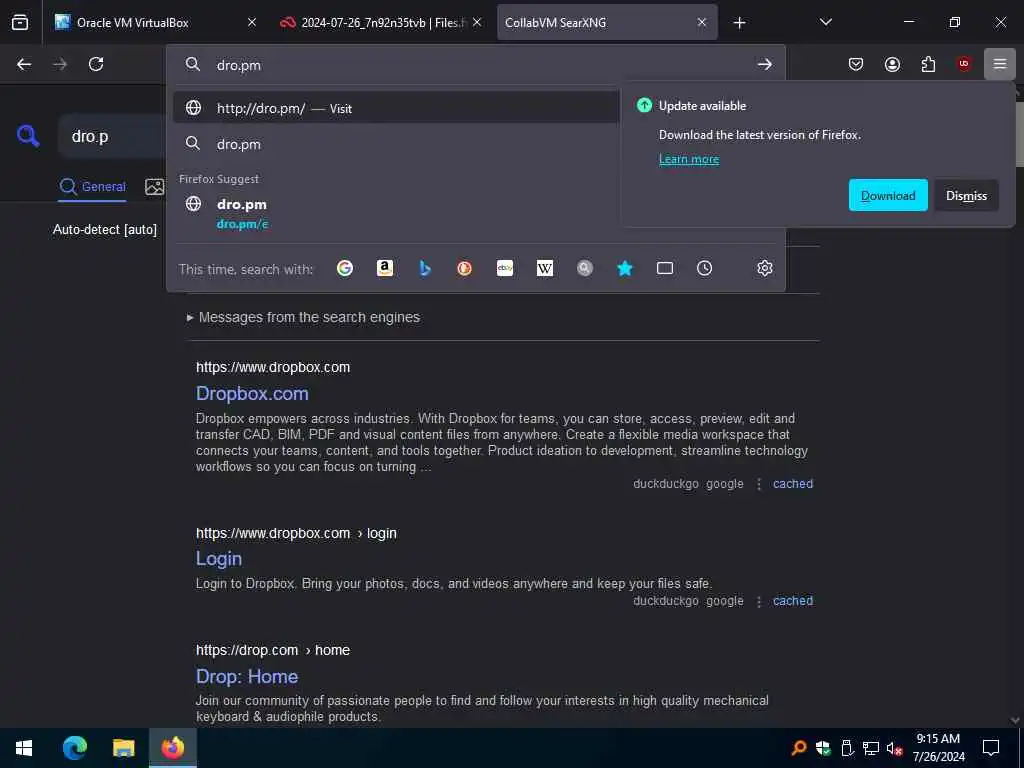This screenshot has width=1024, height=768.
Task: Select dro.pm search suggestion row
Action: pyautogui.click(x=396, y=144)
